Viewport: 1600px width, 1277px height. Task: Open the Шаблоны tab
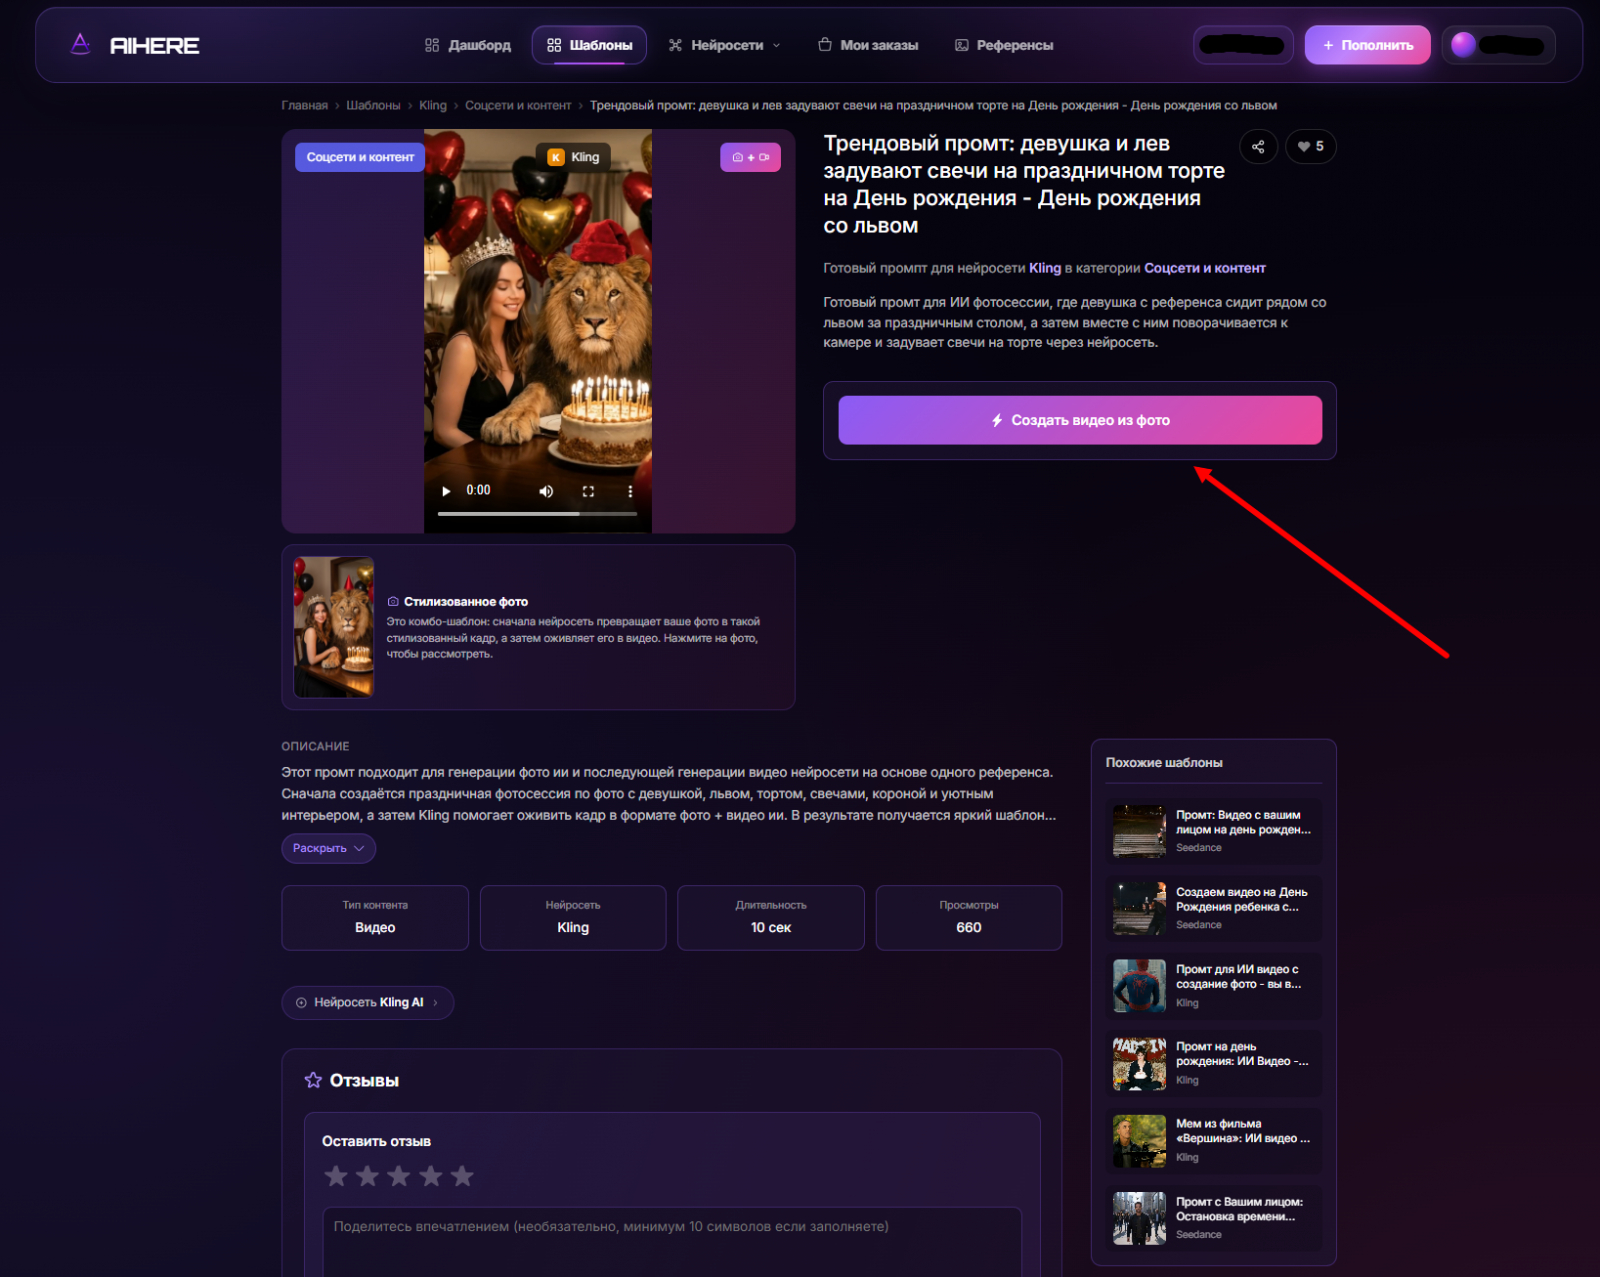pos(589,45)
